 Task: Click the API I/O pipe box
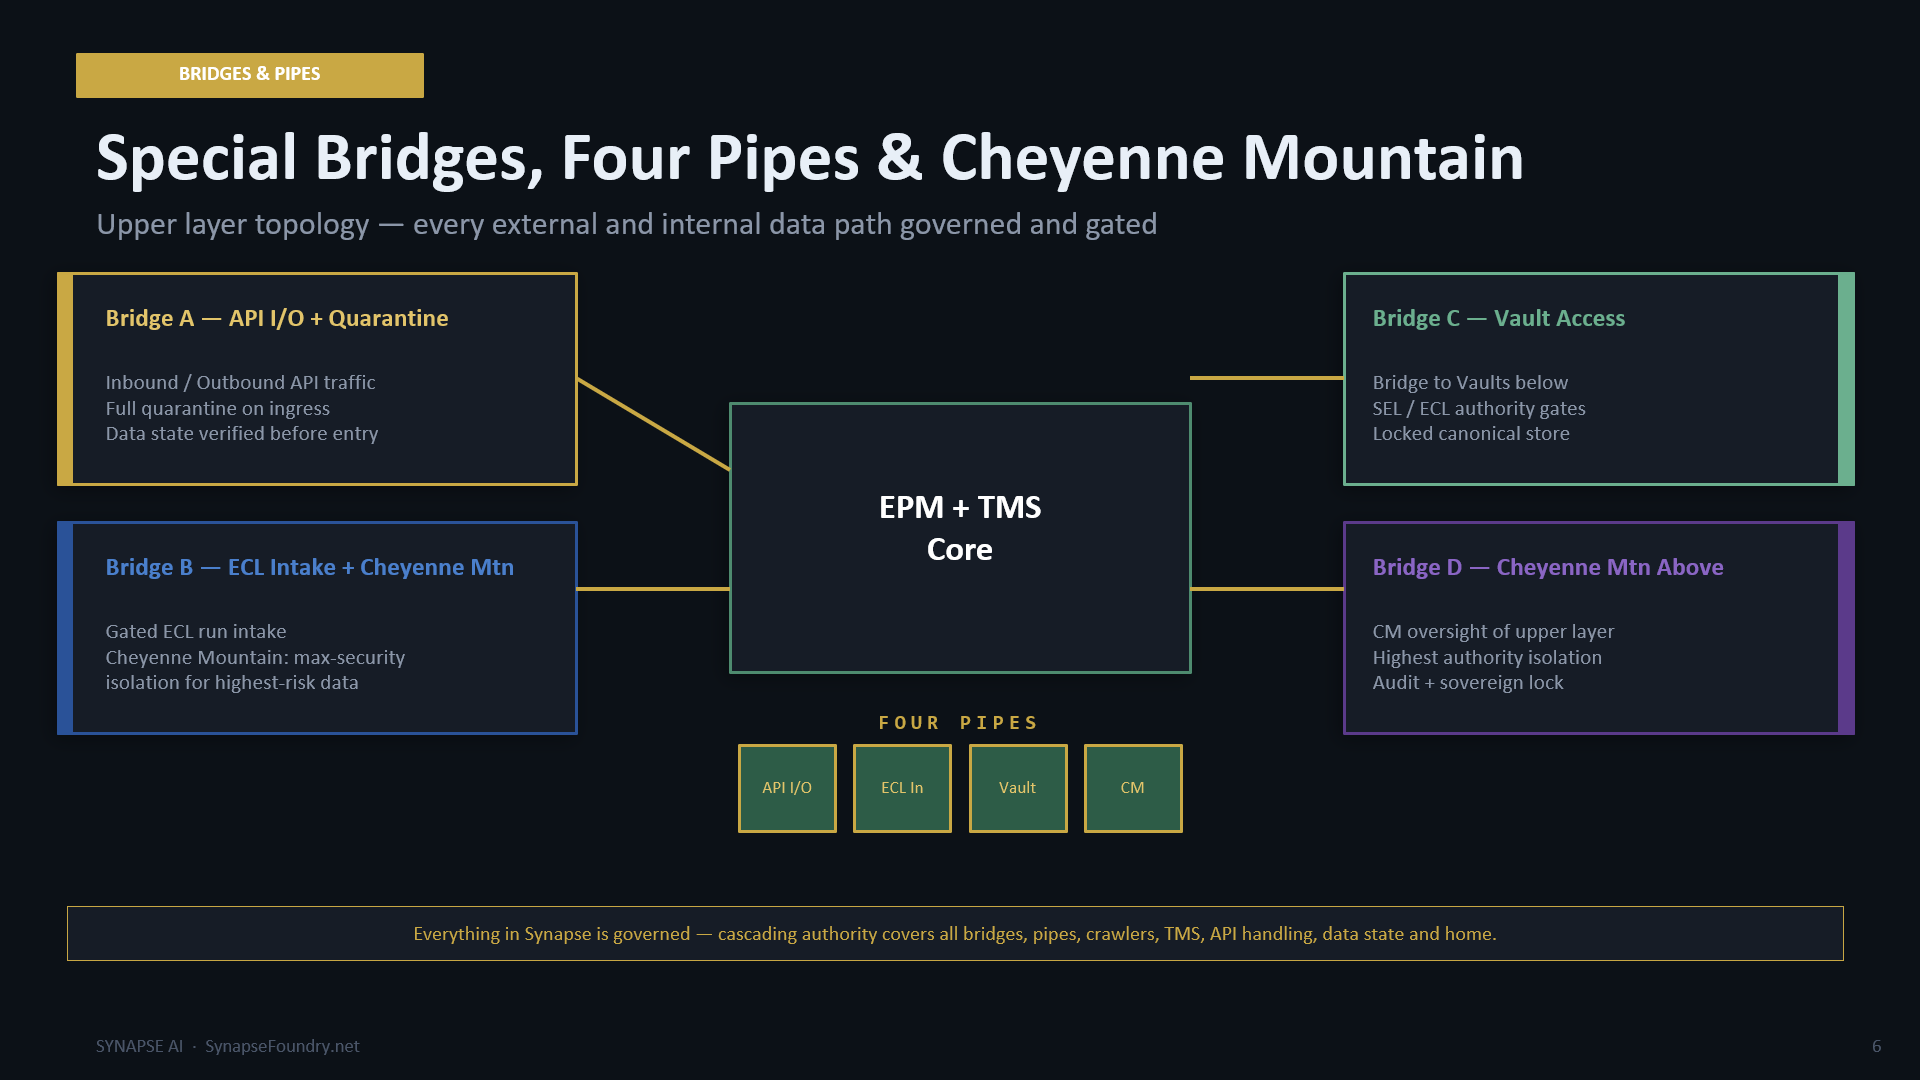(x=787, y=788)
